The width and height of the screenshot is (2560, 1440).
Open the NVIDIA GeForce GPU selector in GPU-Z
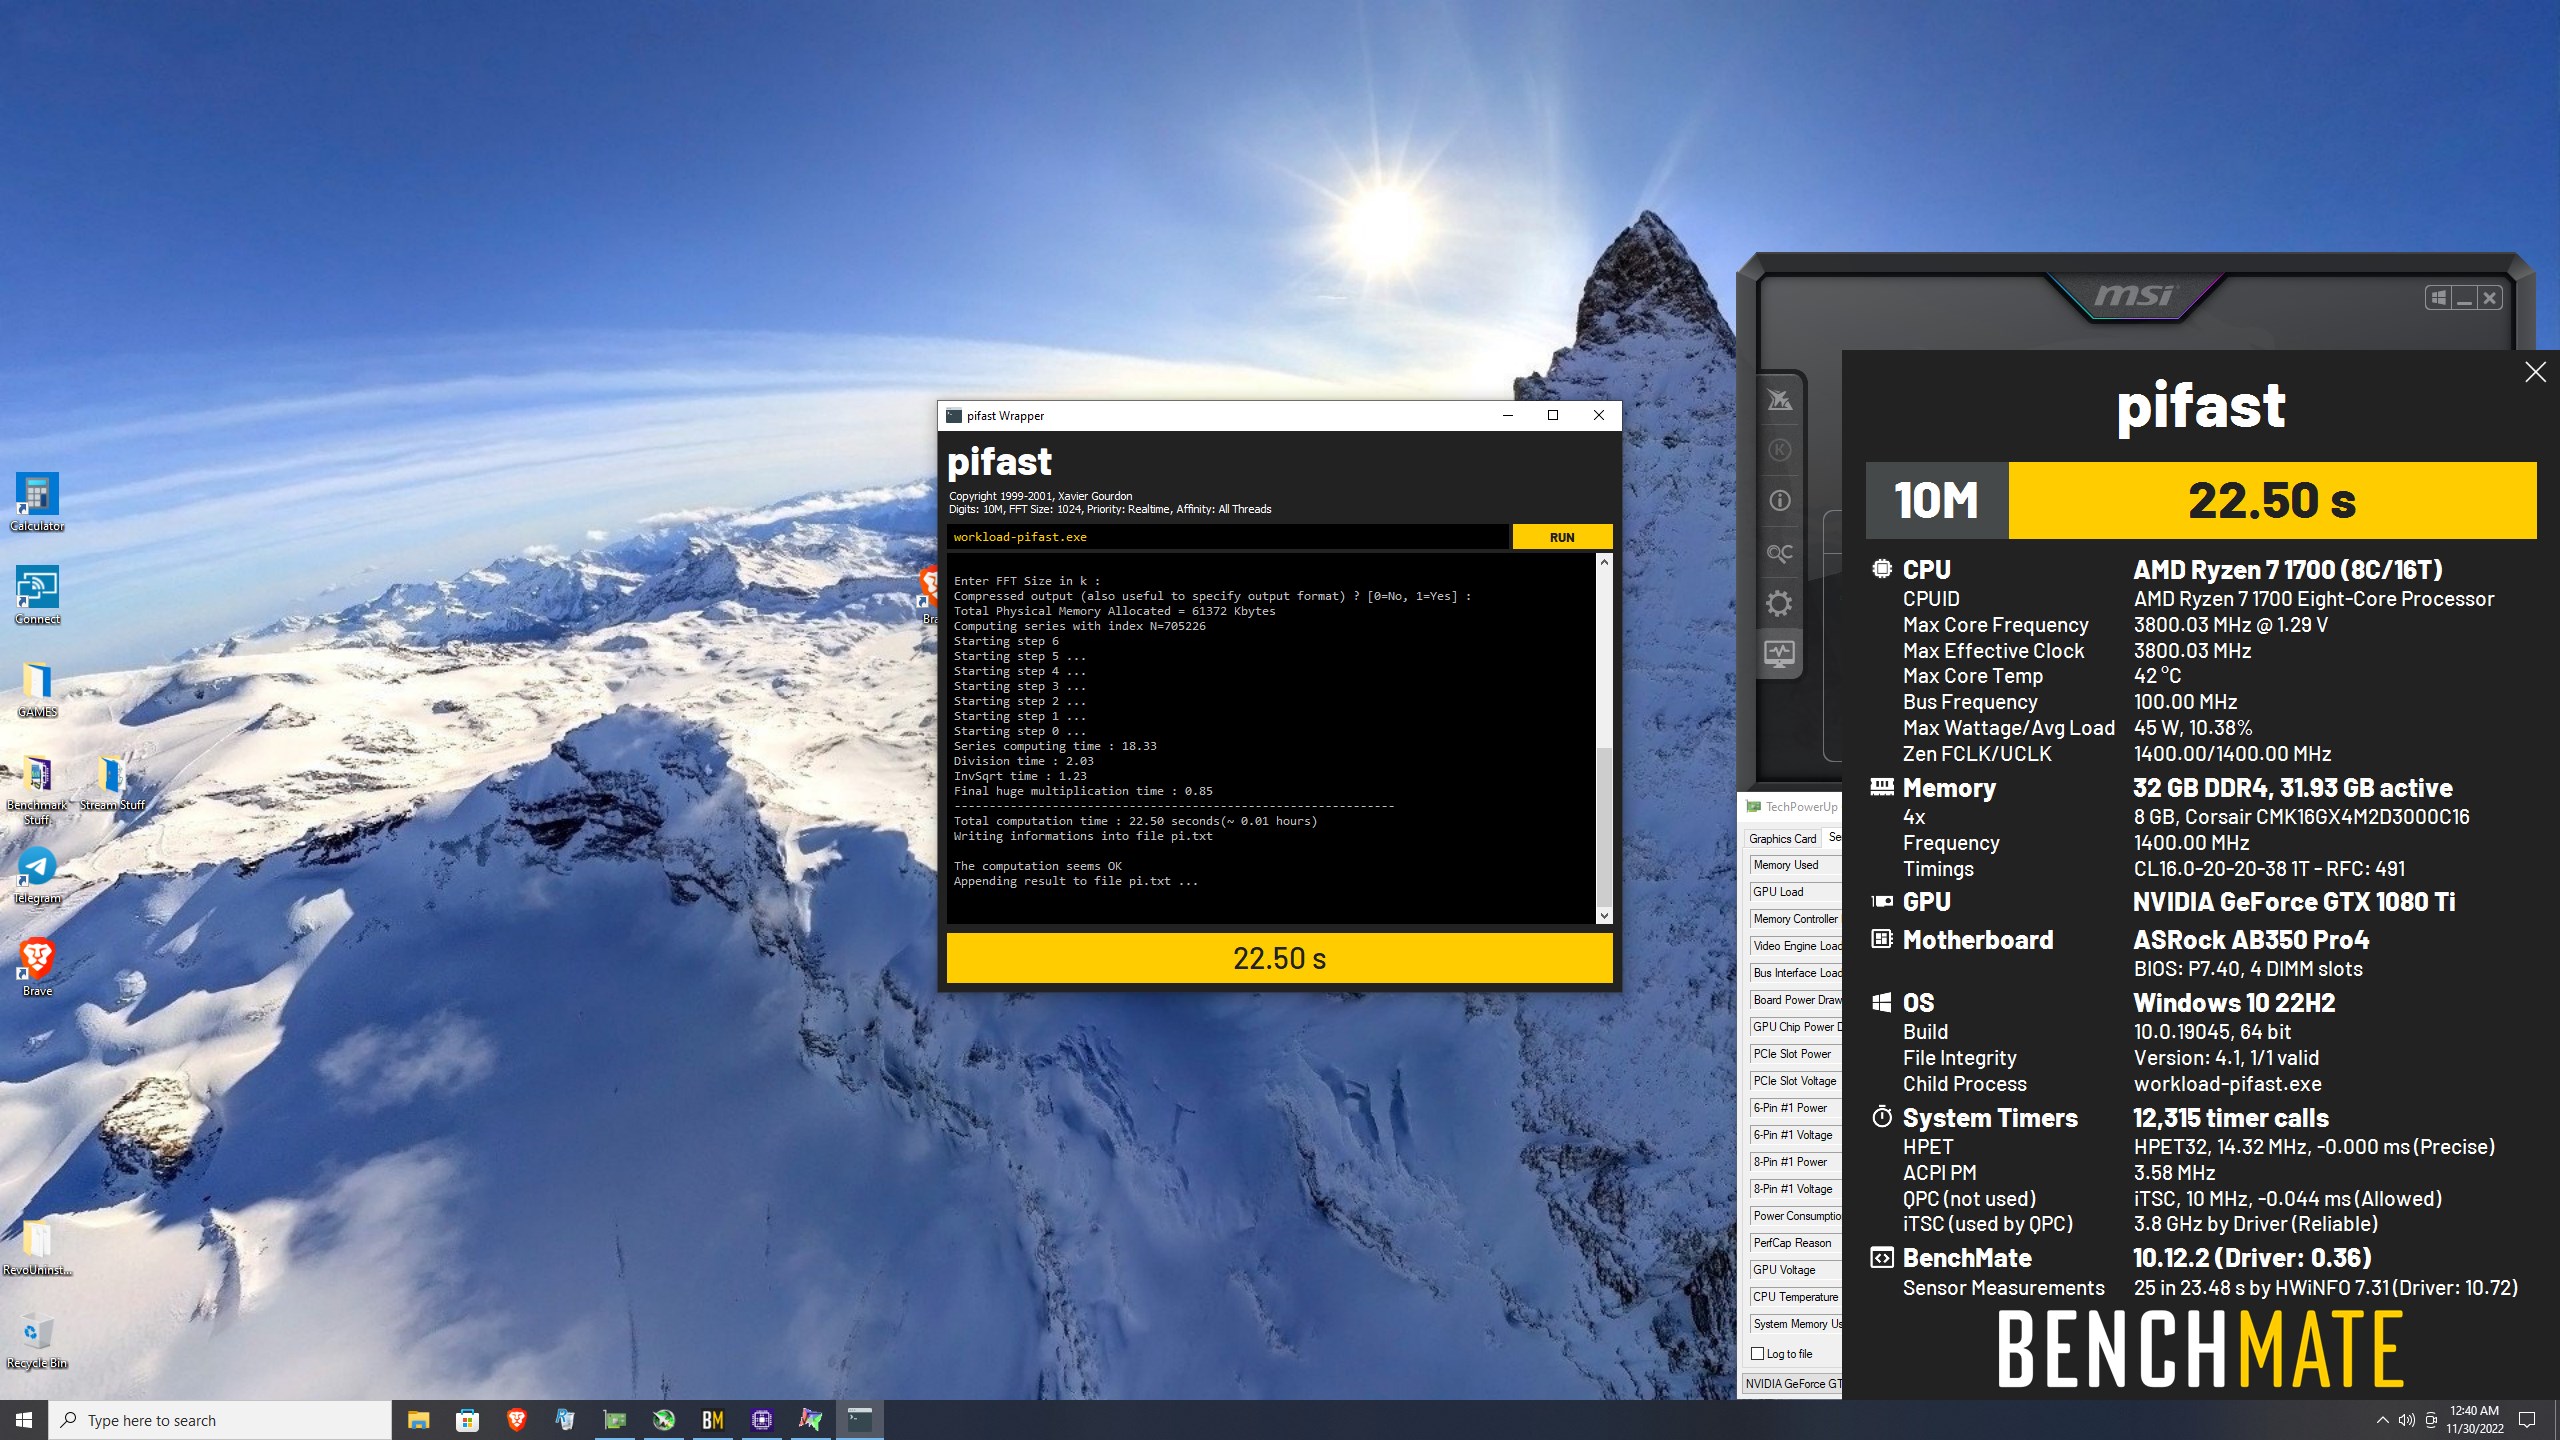point(1792,1384)
